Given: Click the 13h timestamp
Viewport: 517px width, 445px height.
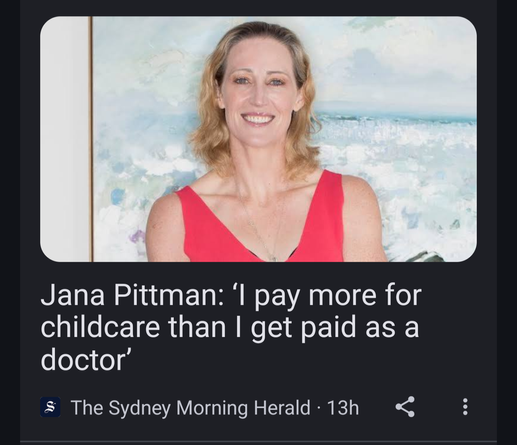Looking at the screenshot, I should click(343, 407).
